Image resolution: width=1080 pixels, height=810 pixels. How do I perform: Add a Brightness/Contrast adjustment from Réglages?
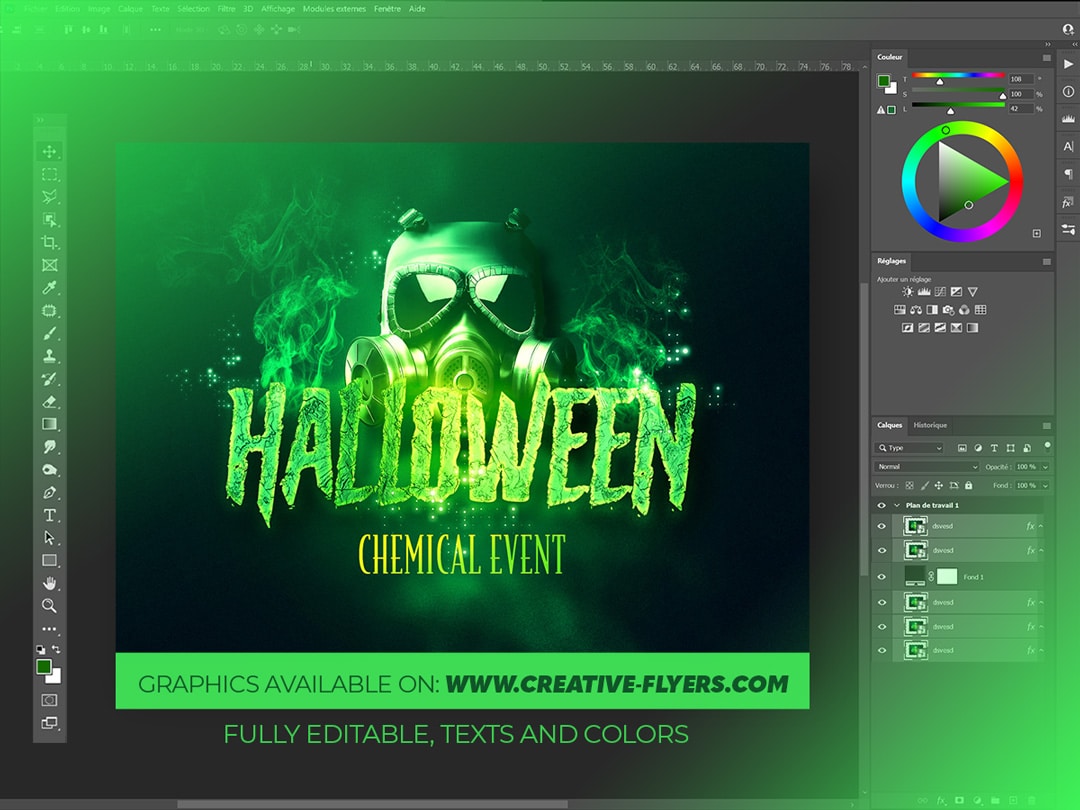pos(908,292)
